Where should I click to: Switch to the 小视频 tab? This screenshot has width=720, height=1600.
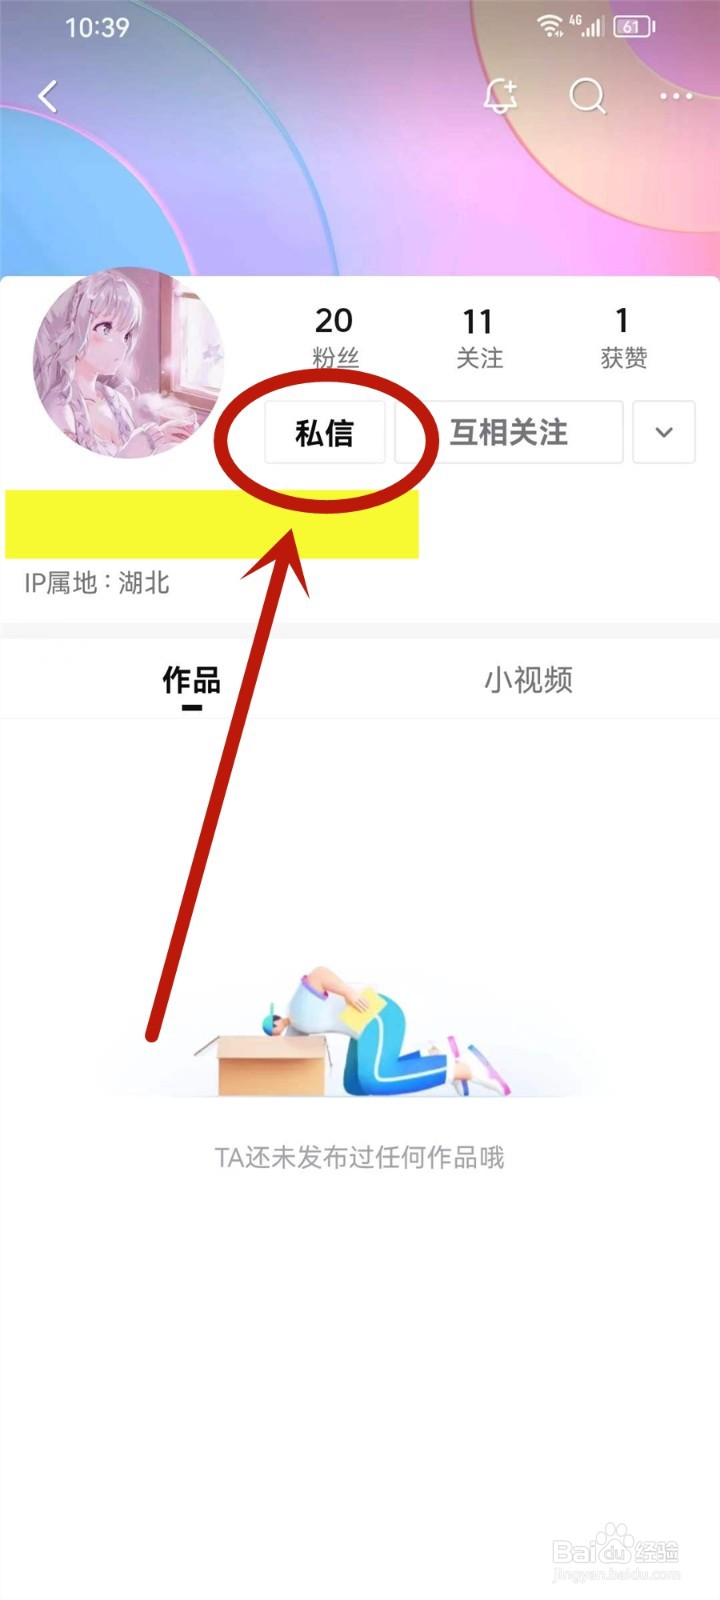coord(528,680)
